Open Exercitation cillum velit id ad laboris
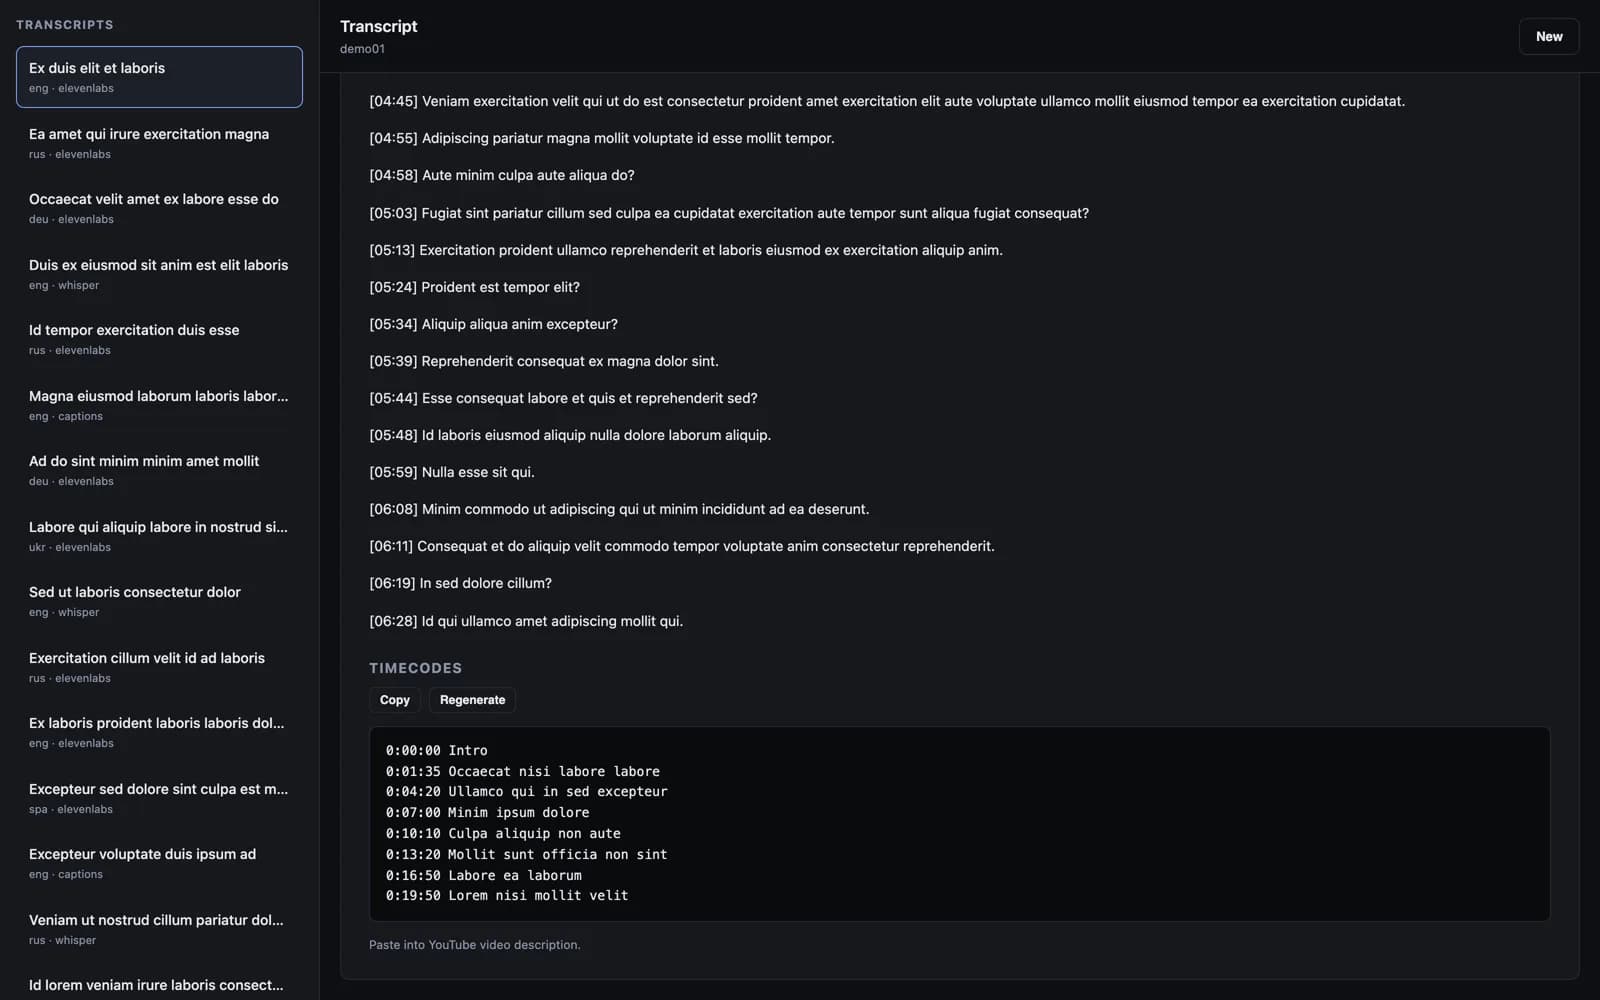The width and height of the screenshot is (1600, 1000). [159, 667]
